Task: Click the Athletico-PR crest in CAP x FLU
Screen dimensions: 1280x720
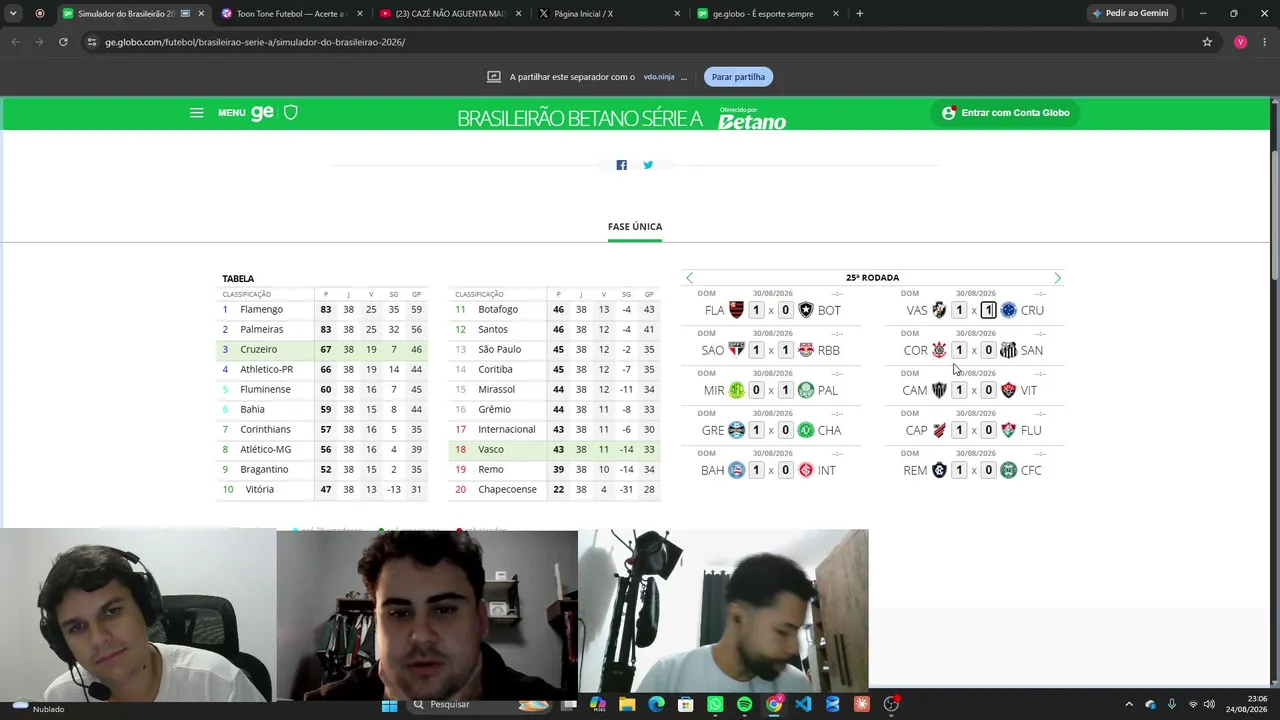Action: pyautogui.click(x=939, y=430)
